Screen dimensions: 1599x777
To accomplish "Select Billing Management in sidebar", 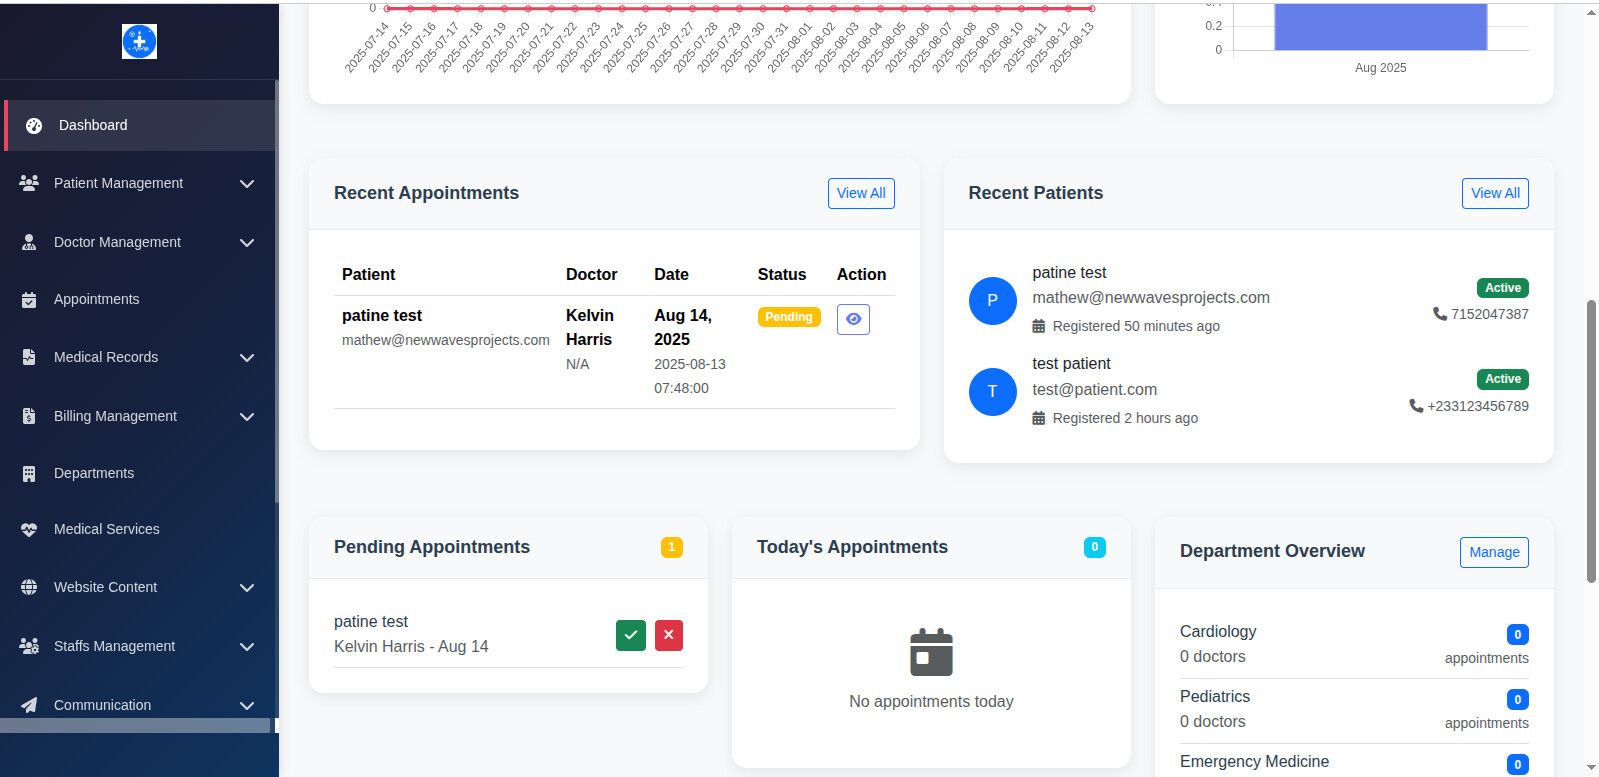I will 138,416.
